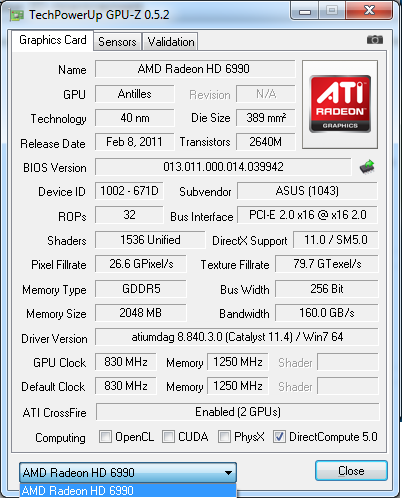
Task: Click the Device ID field
Action: coord(129,191)
